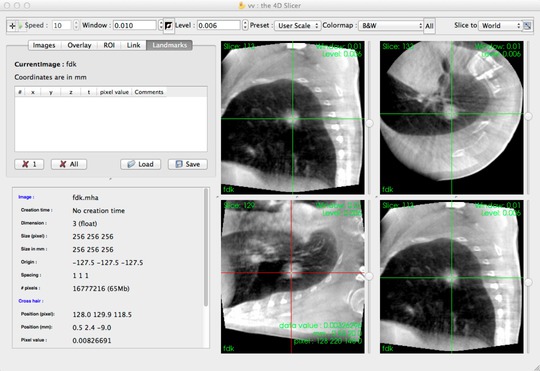The width and height of the screenshot is (540, 371).
Task: Switch to the Overlay tab
Action: click(x=79, y=45)
